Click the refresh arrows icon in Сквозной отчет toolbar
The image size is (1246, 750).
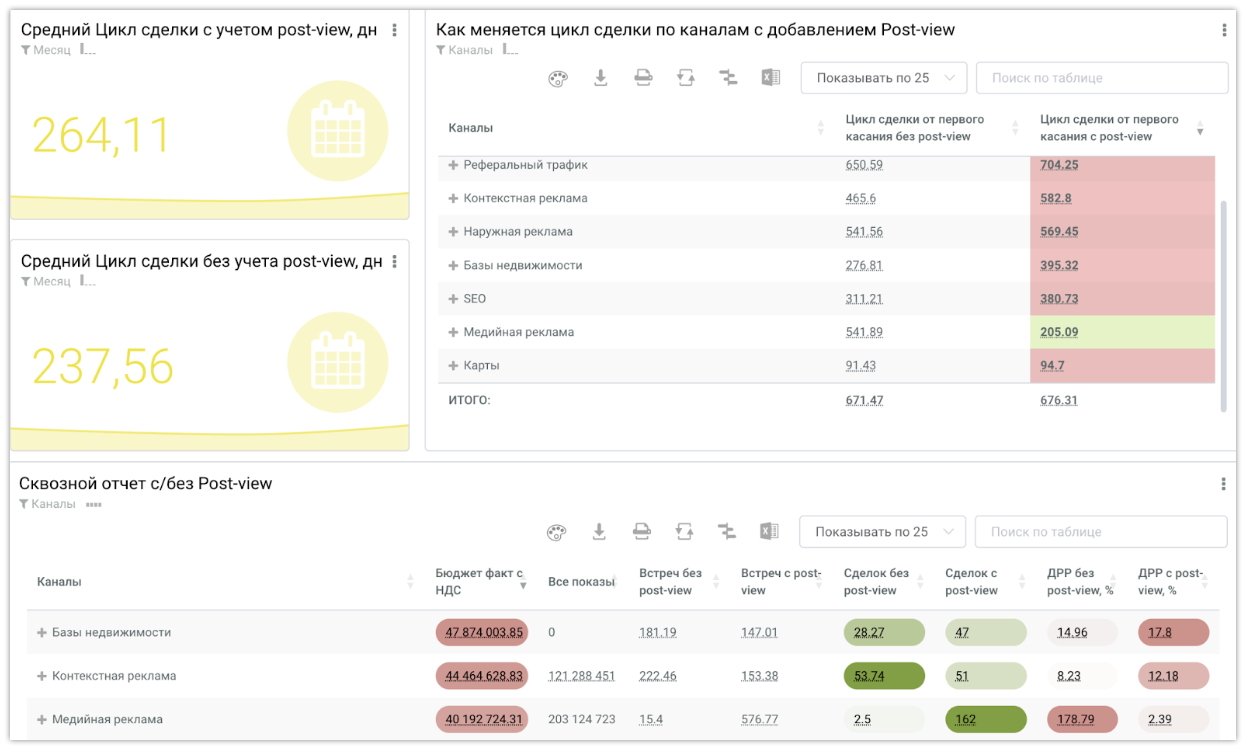click(684, 532)
